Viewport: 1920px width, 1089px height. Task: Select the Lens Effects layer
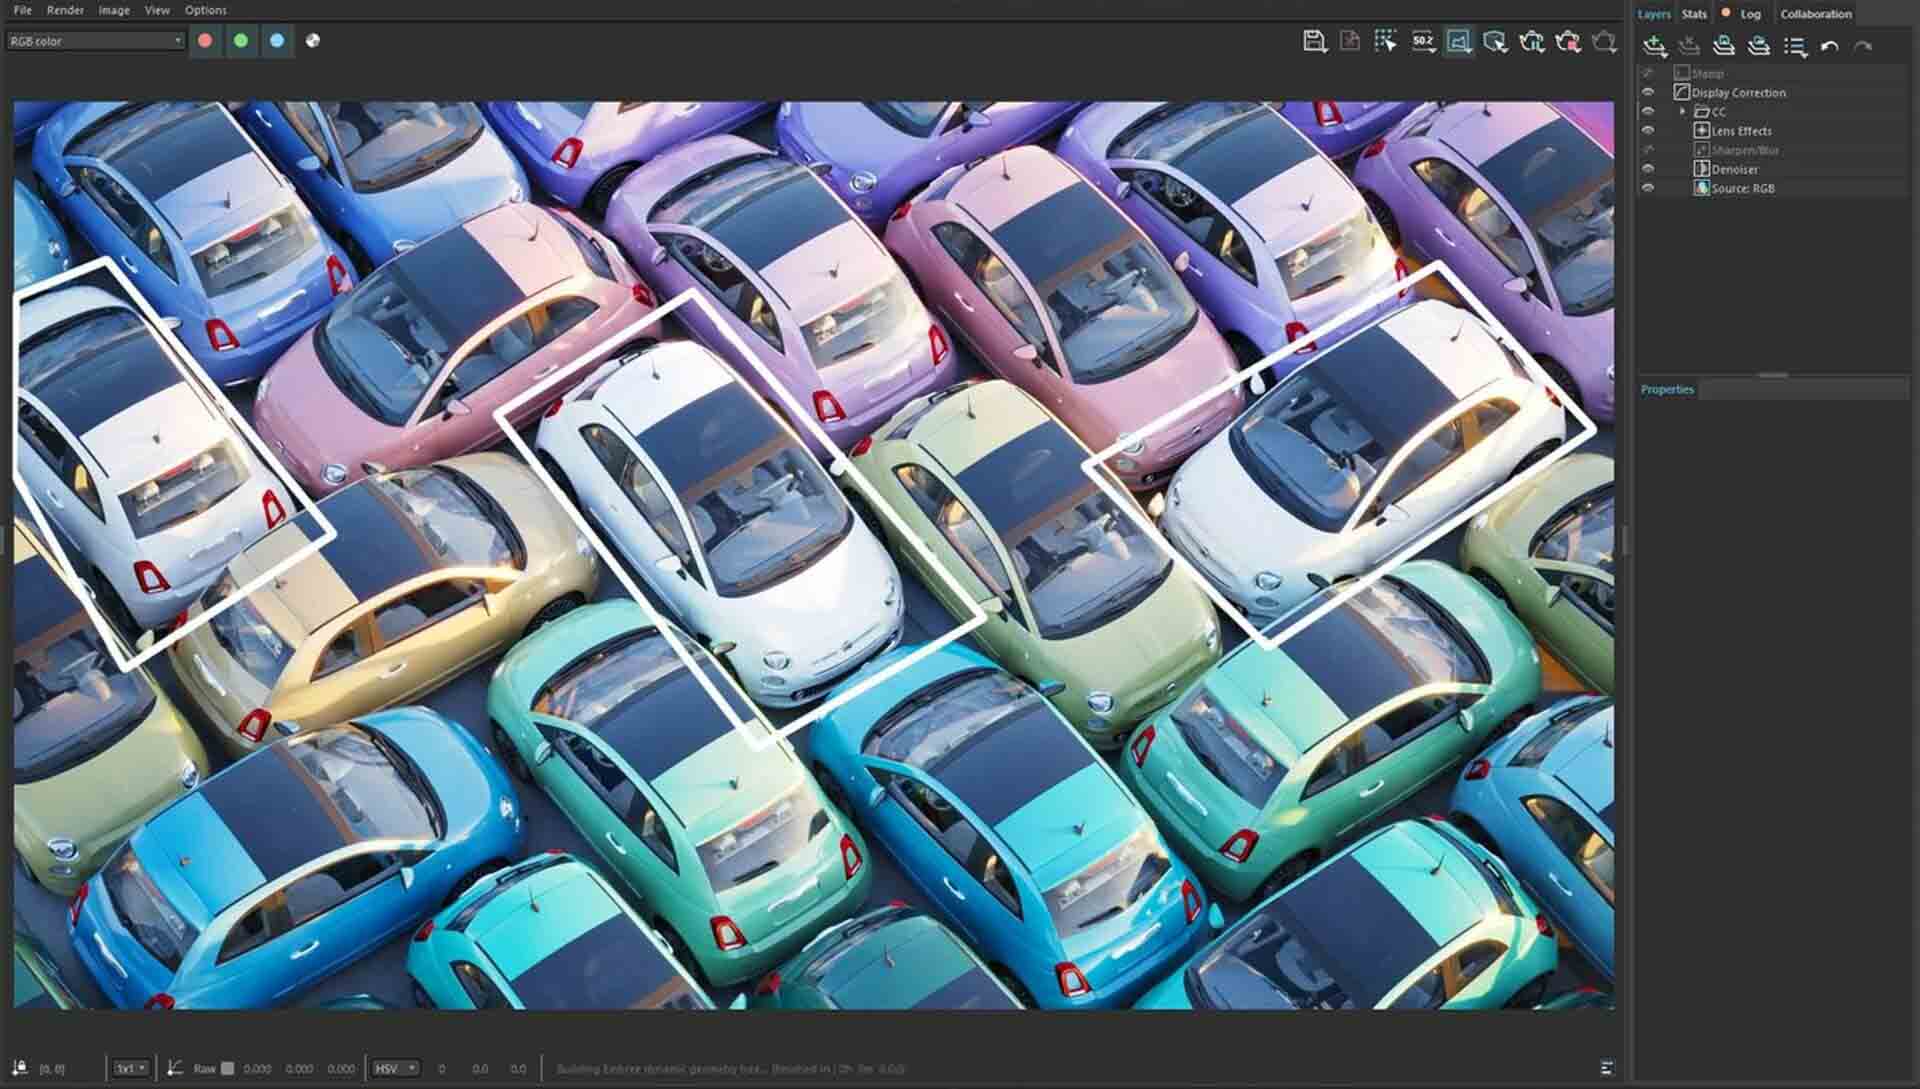[x=1742, y=130]
